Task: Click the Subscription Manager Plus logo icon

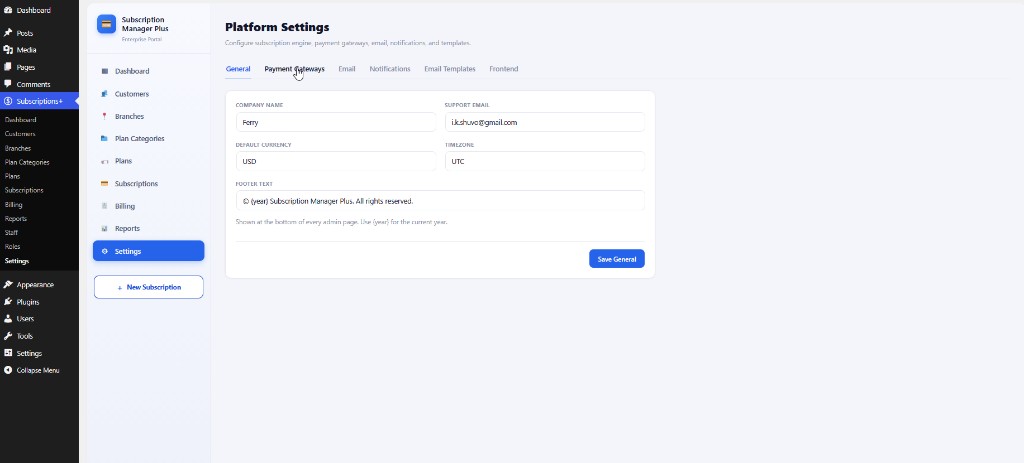Action: pyautogui.click(x=106, y=24)
